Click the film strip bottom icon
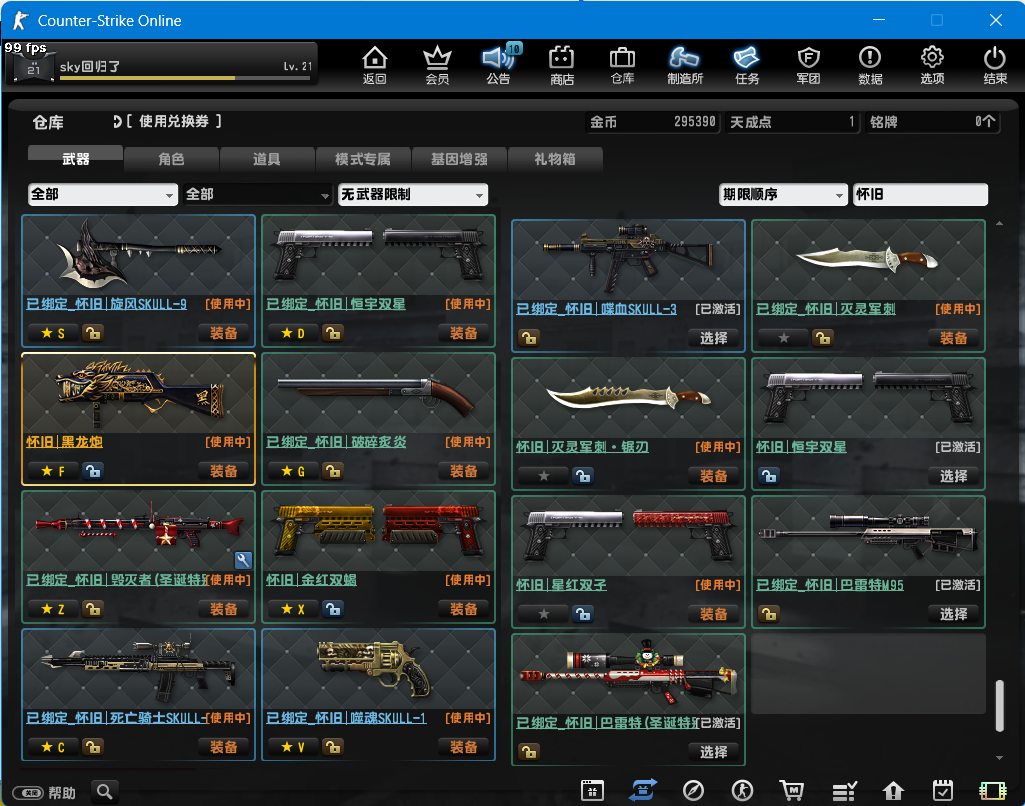Image resolution: width=1025 pixels, height=806 pixels. click(992, 790)
